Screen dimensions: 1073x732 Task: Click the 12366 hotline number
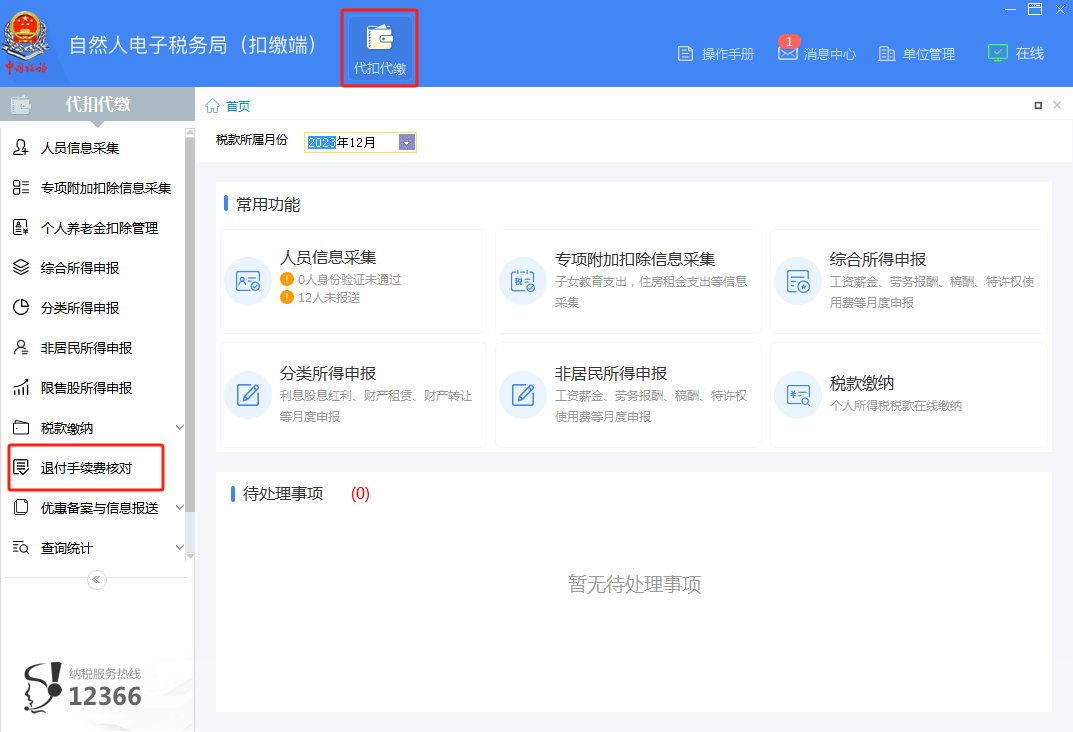(x=105, y=696)
